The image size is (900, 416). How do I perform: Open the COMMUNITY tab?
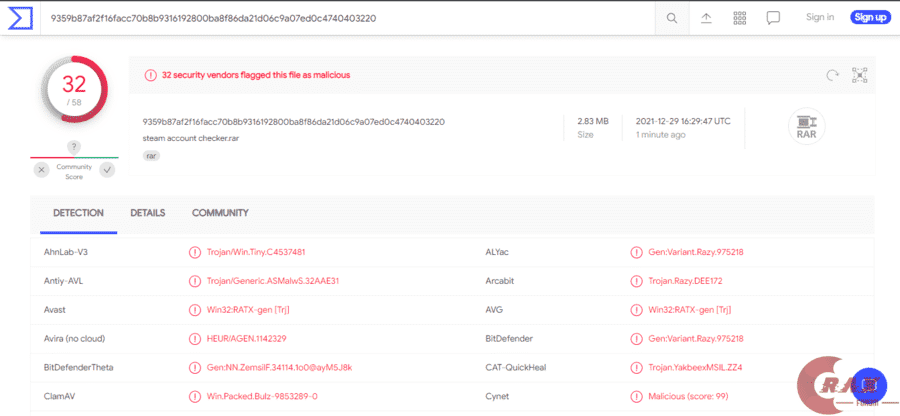point(220,213)
